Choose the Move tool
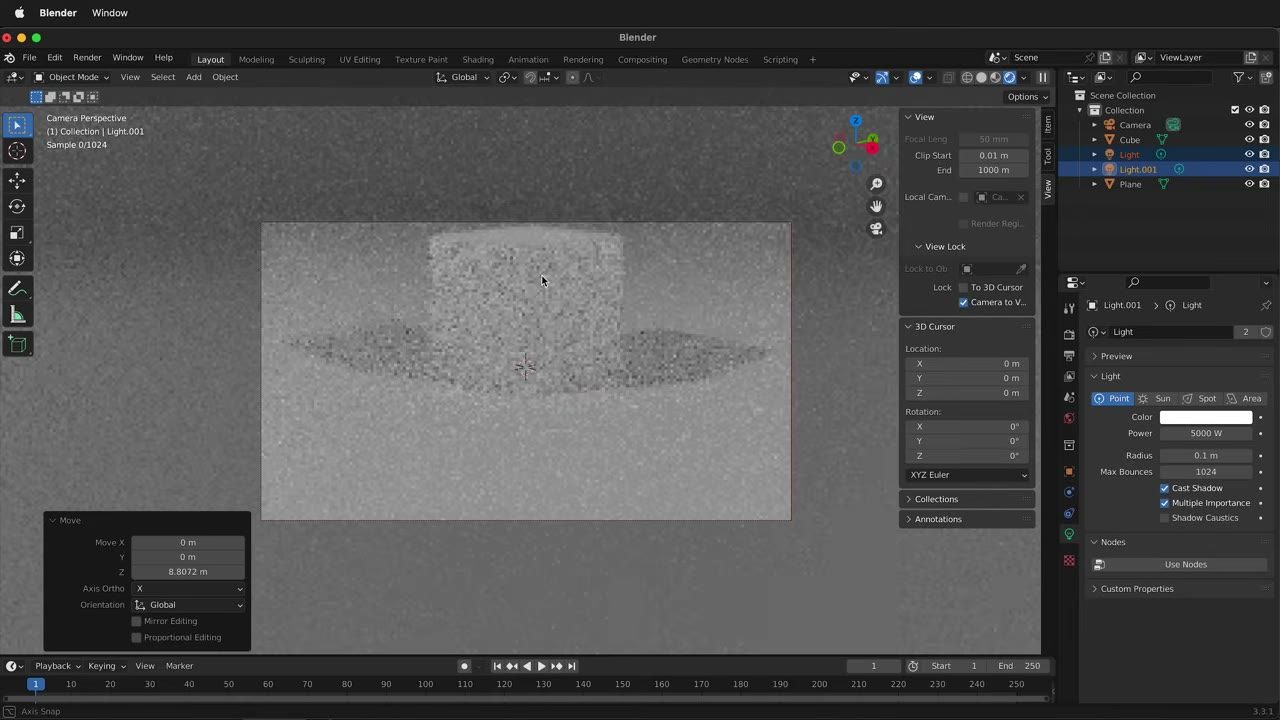Screen dimensions: 1280x720 click(x=17, y=181)
